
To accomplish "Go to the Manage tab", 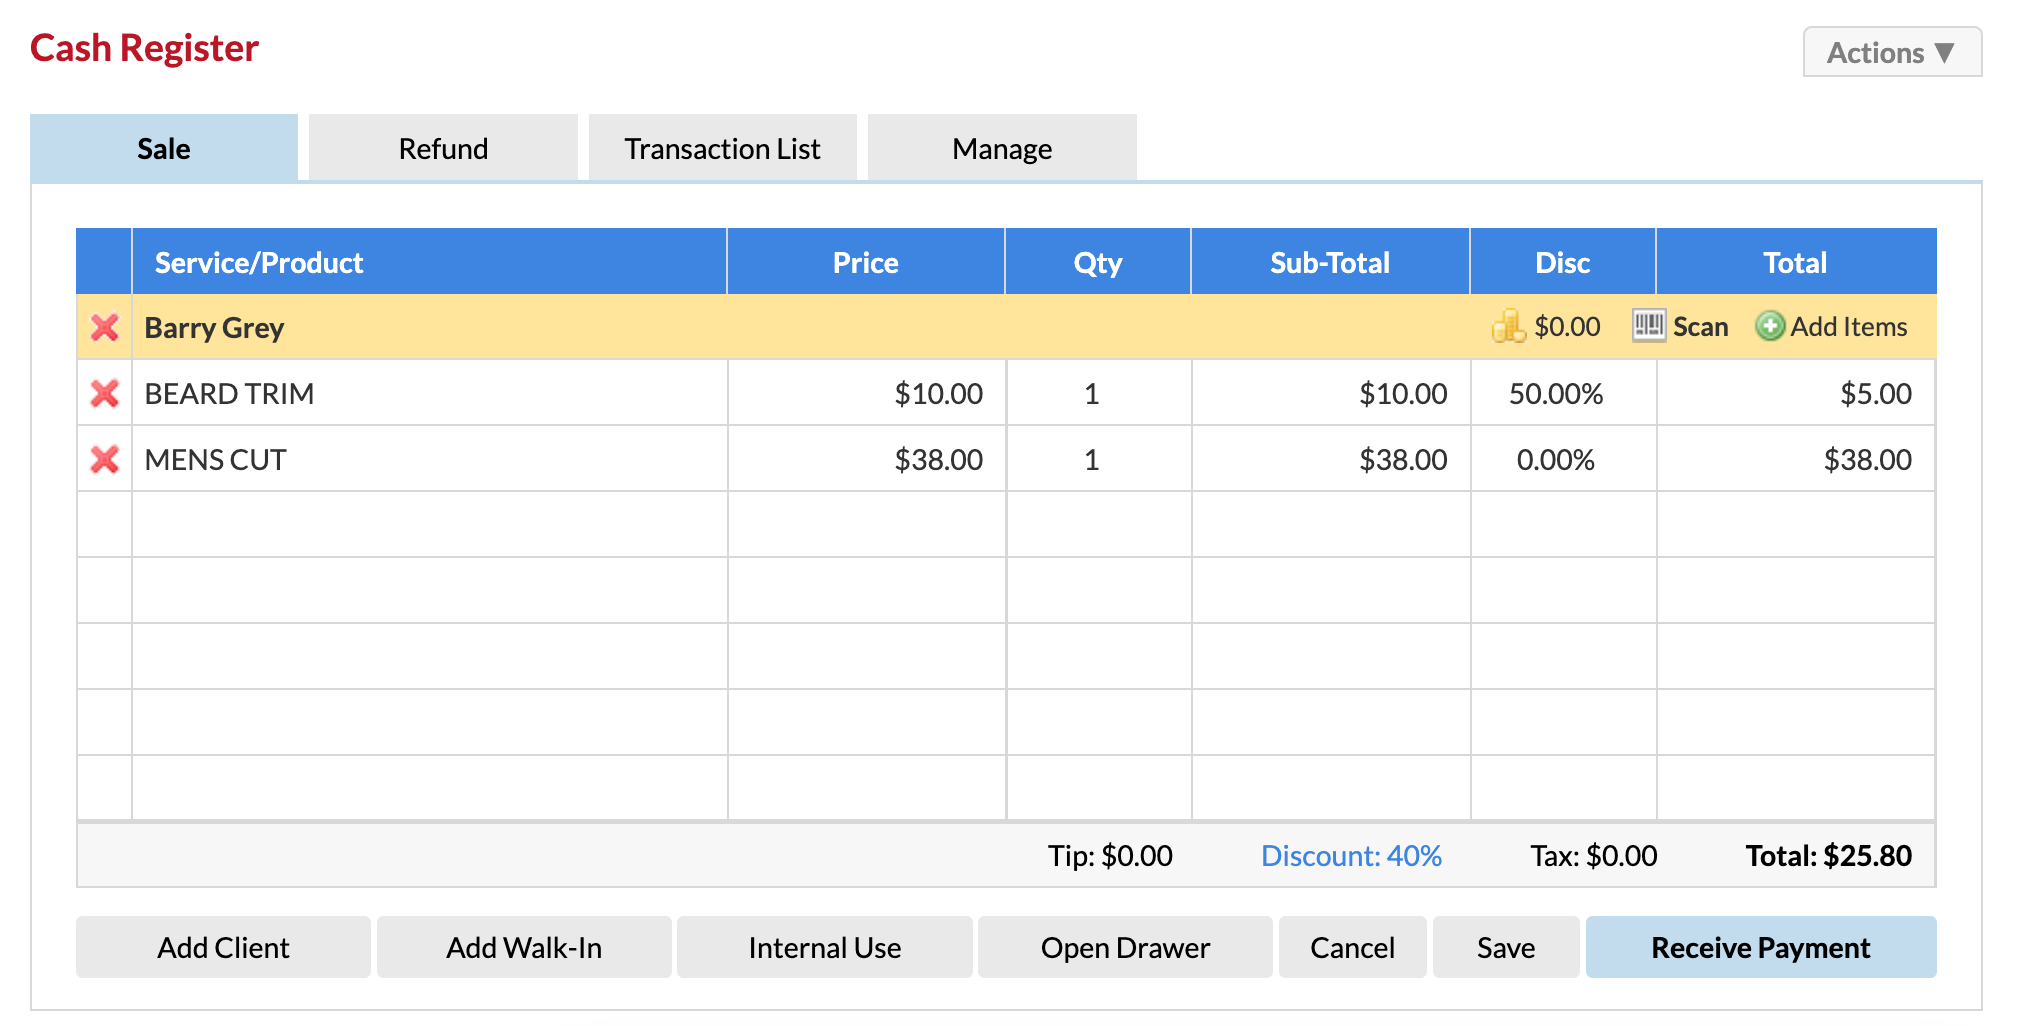I will (x=1002, y=148).
